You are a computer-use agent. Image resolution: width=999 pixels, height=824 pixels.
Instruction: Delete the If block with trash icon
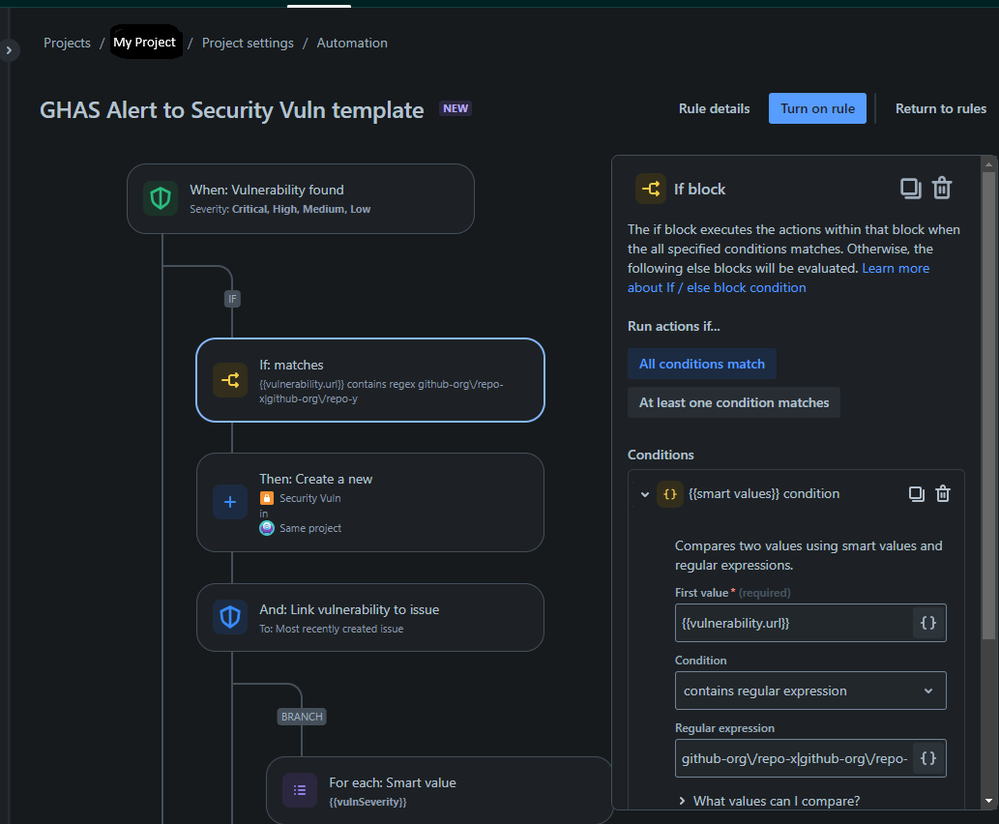[x=941, y=188]
